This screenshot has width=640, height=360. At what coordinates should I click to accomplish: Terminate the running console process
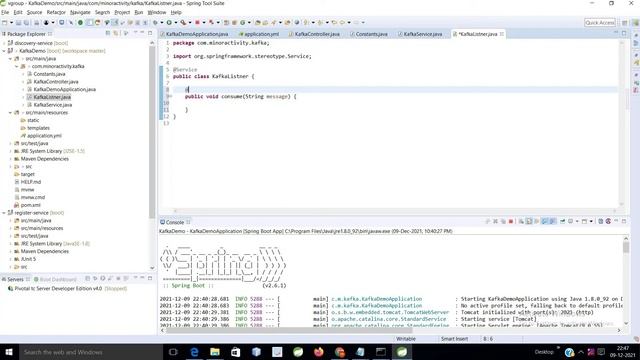point(511,221)
